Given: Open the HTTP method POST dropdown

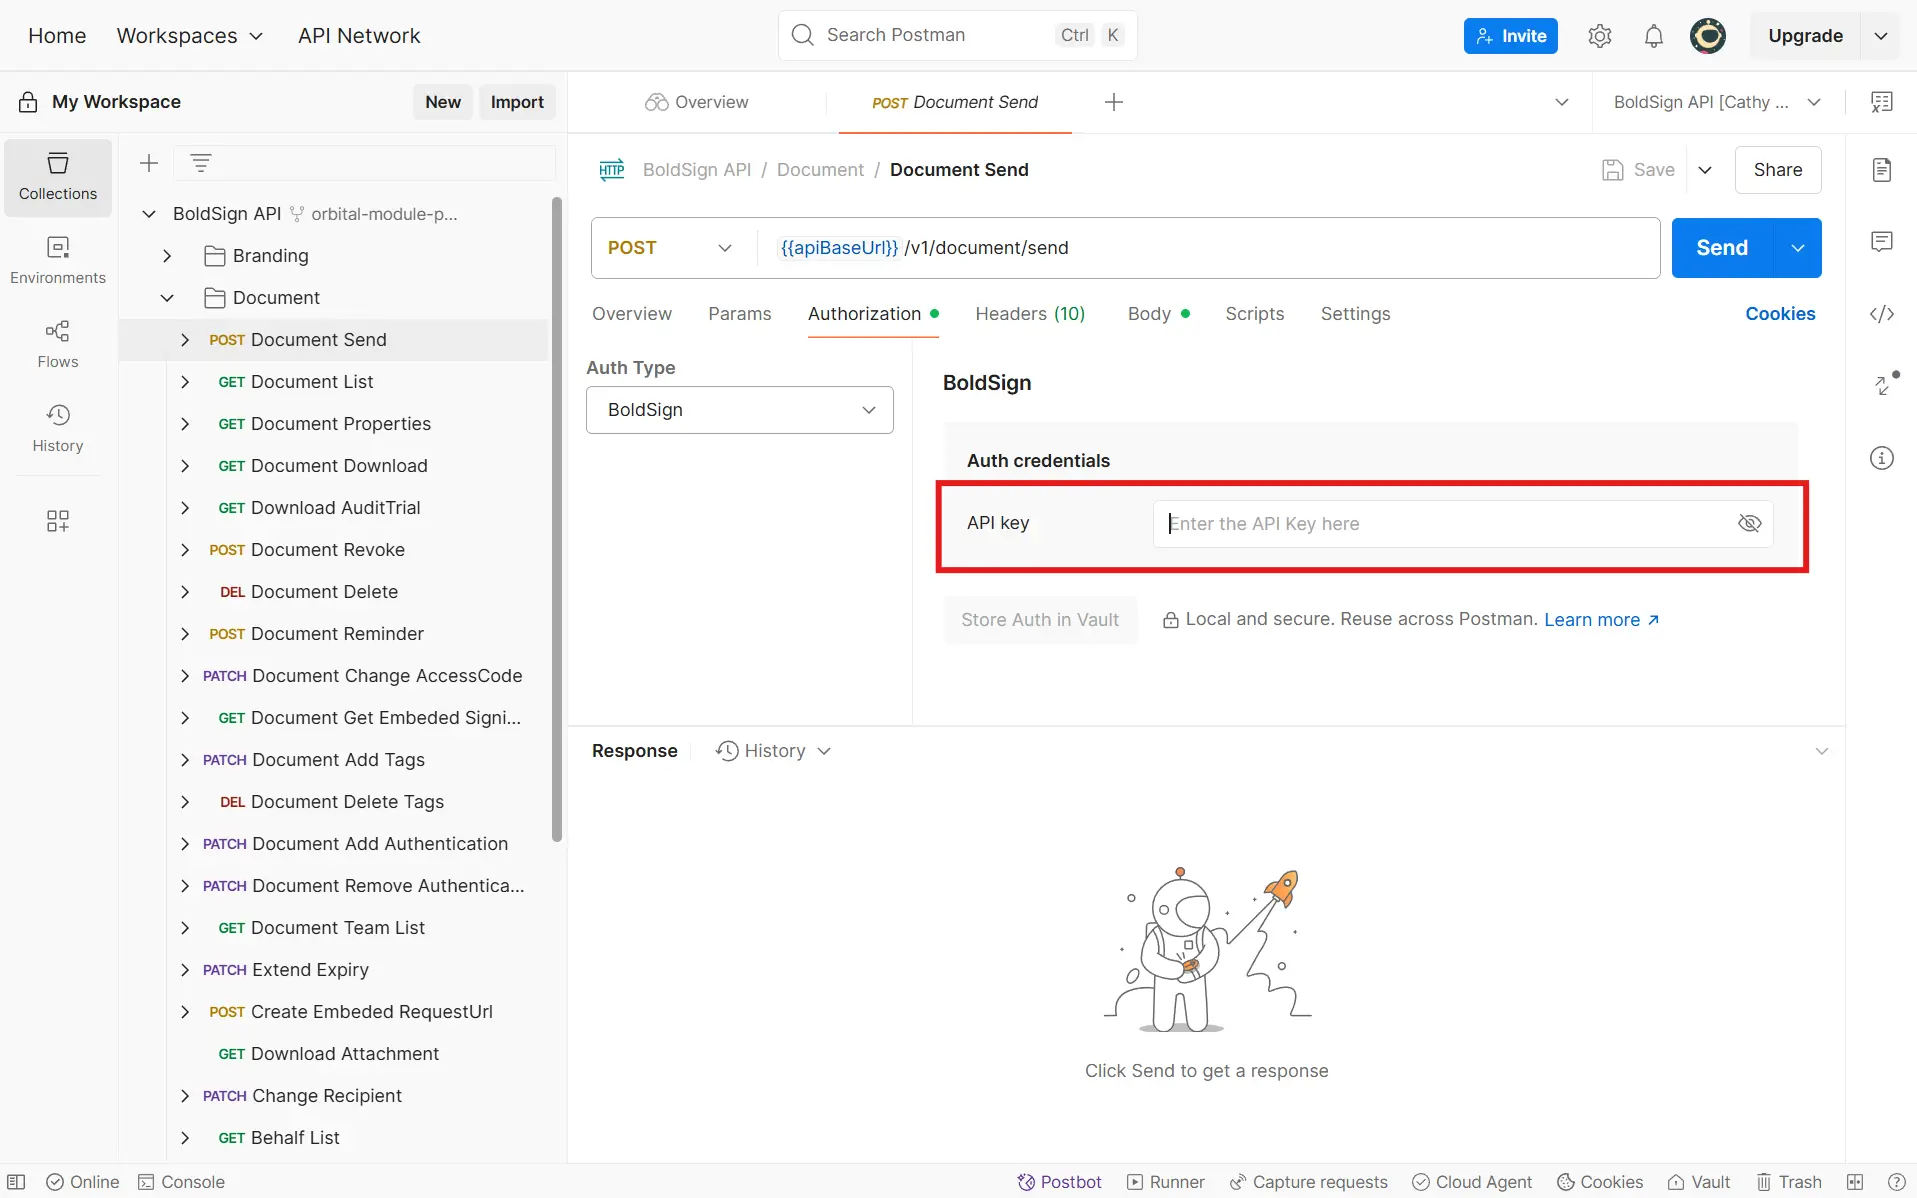Looking at the screenshot, I should (670, 248).
